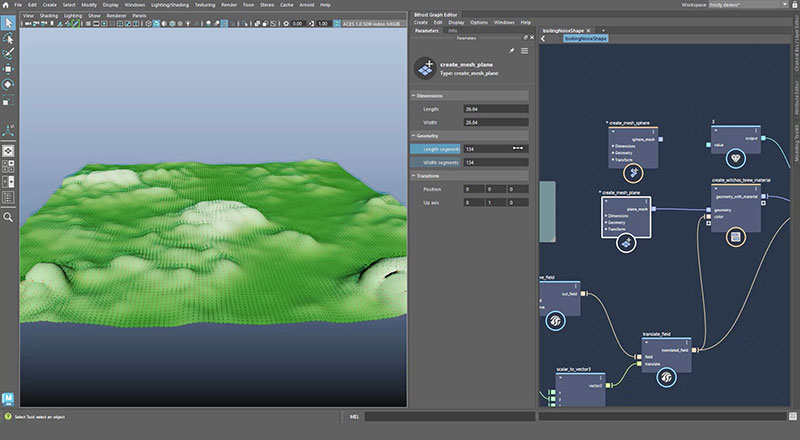Open the Channel Box / Layer Editor side tab
This screenshot has height=440, width=800.
796,43
